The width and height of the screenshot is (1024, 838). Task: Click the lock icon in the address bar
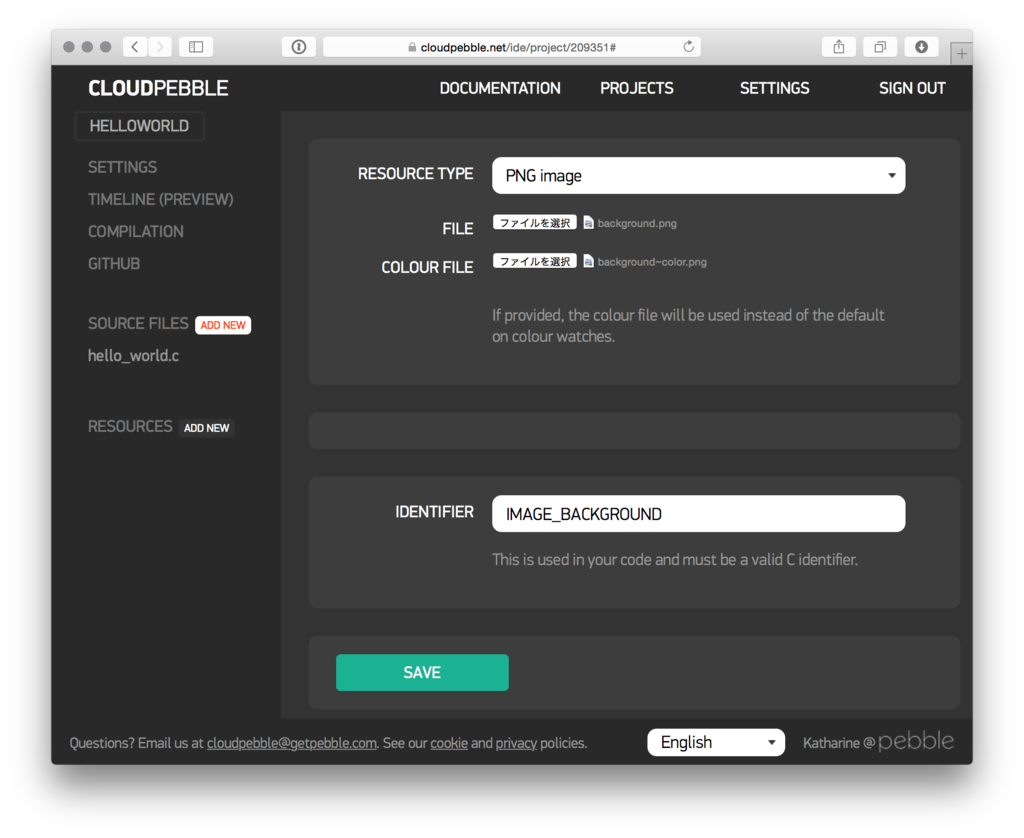coord(412,47)
